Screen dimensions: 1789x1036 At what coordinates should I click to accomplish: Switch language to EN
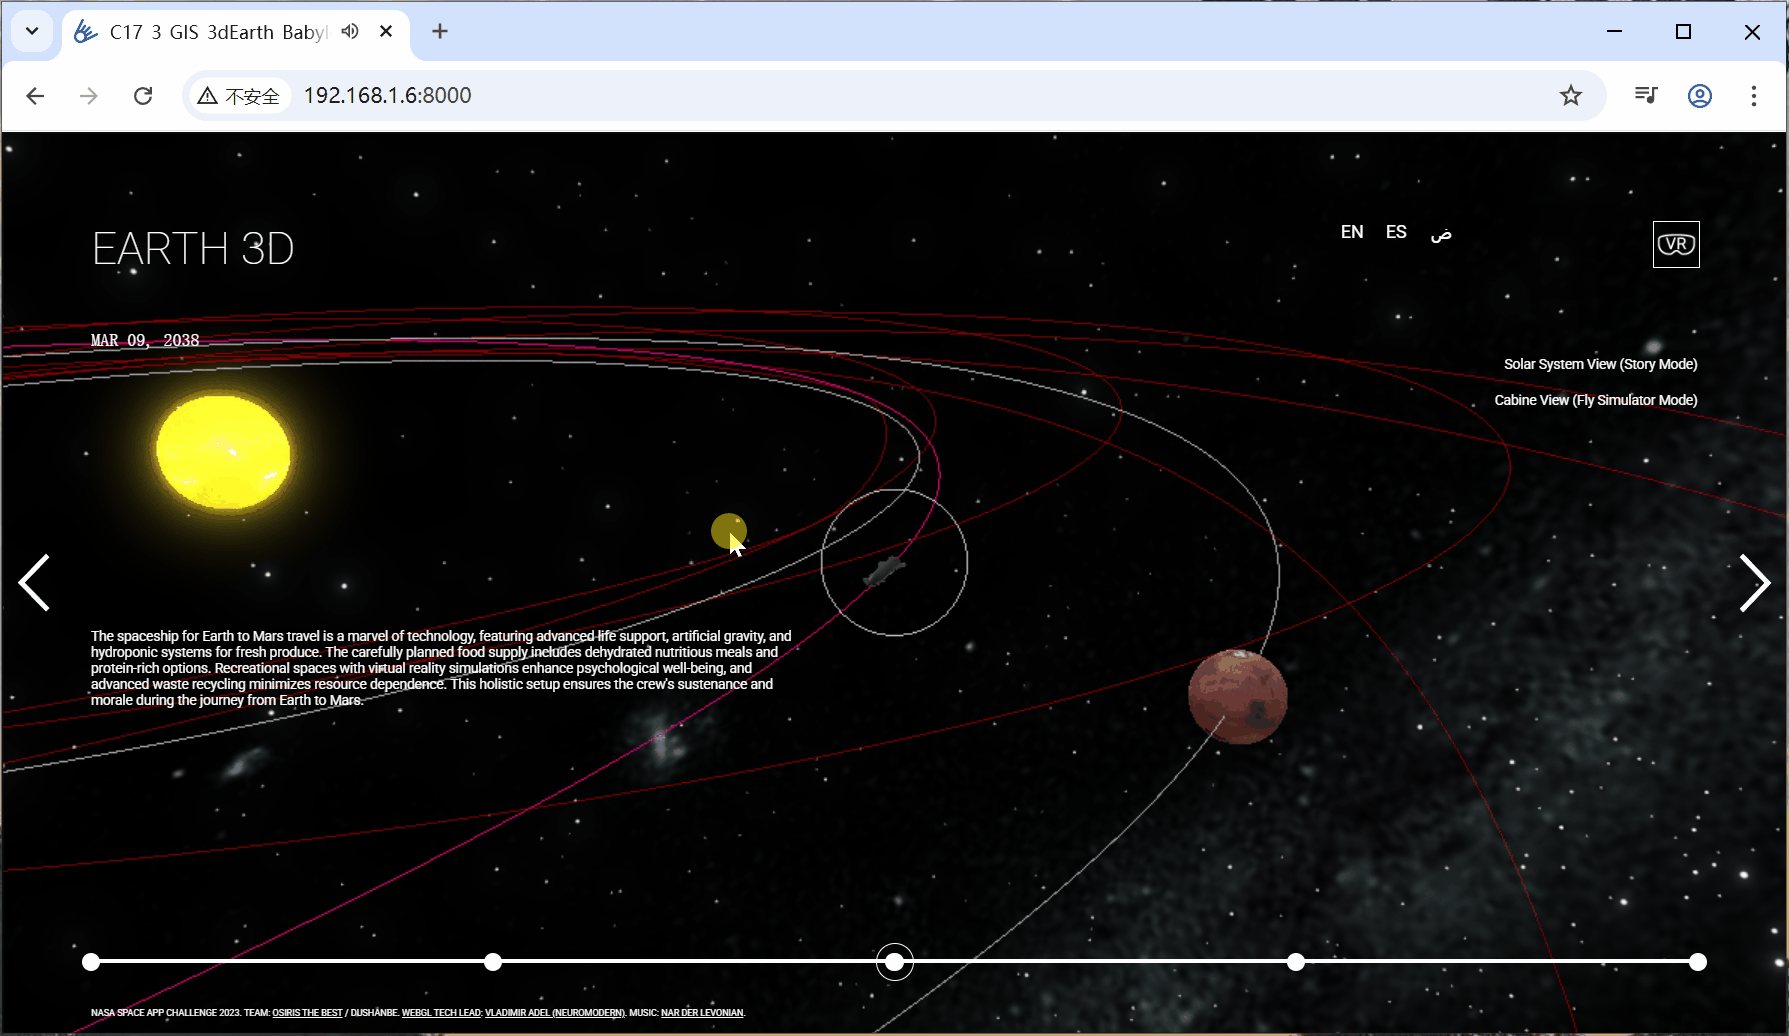[x=1352, y=232]
